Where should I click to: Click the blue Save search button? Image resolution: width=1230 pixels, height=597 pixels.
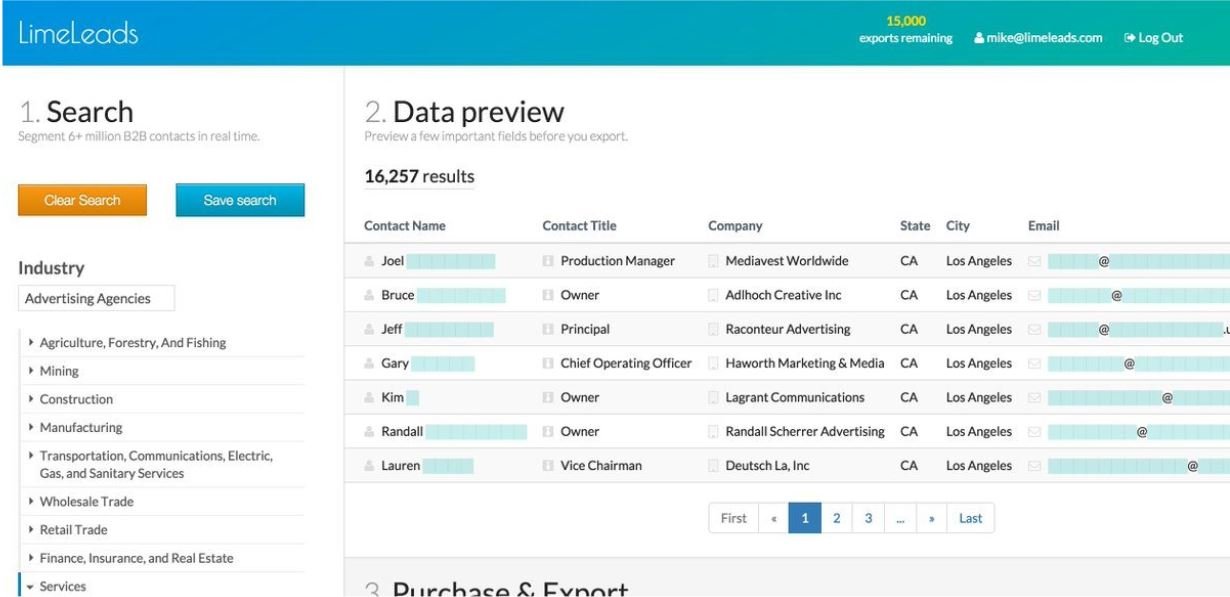click(240, 200)
